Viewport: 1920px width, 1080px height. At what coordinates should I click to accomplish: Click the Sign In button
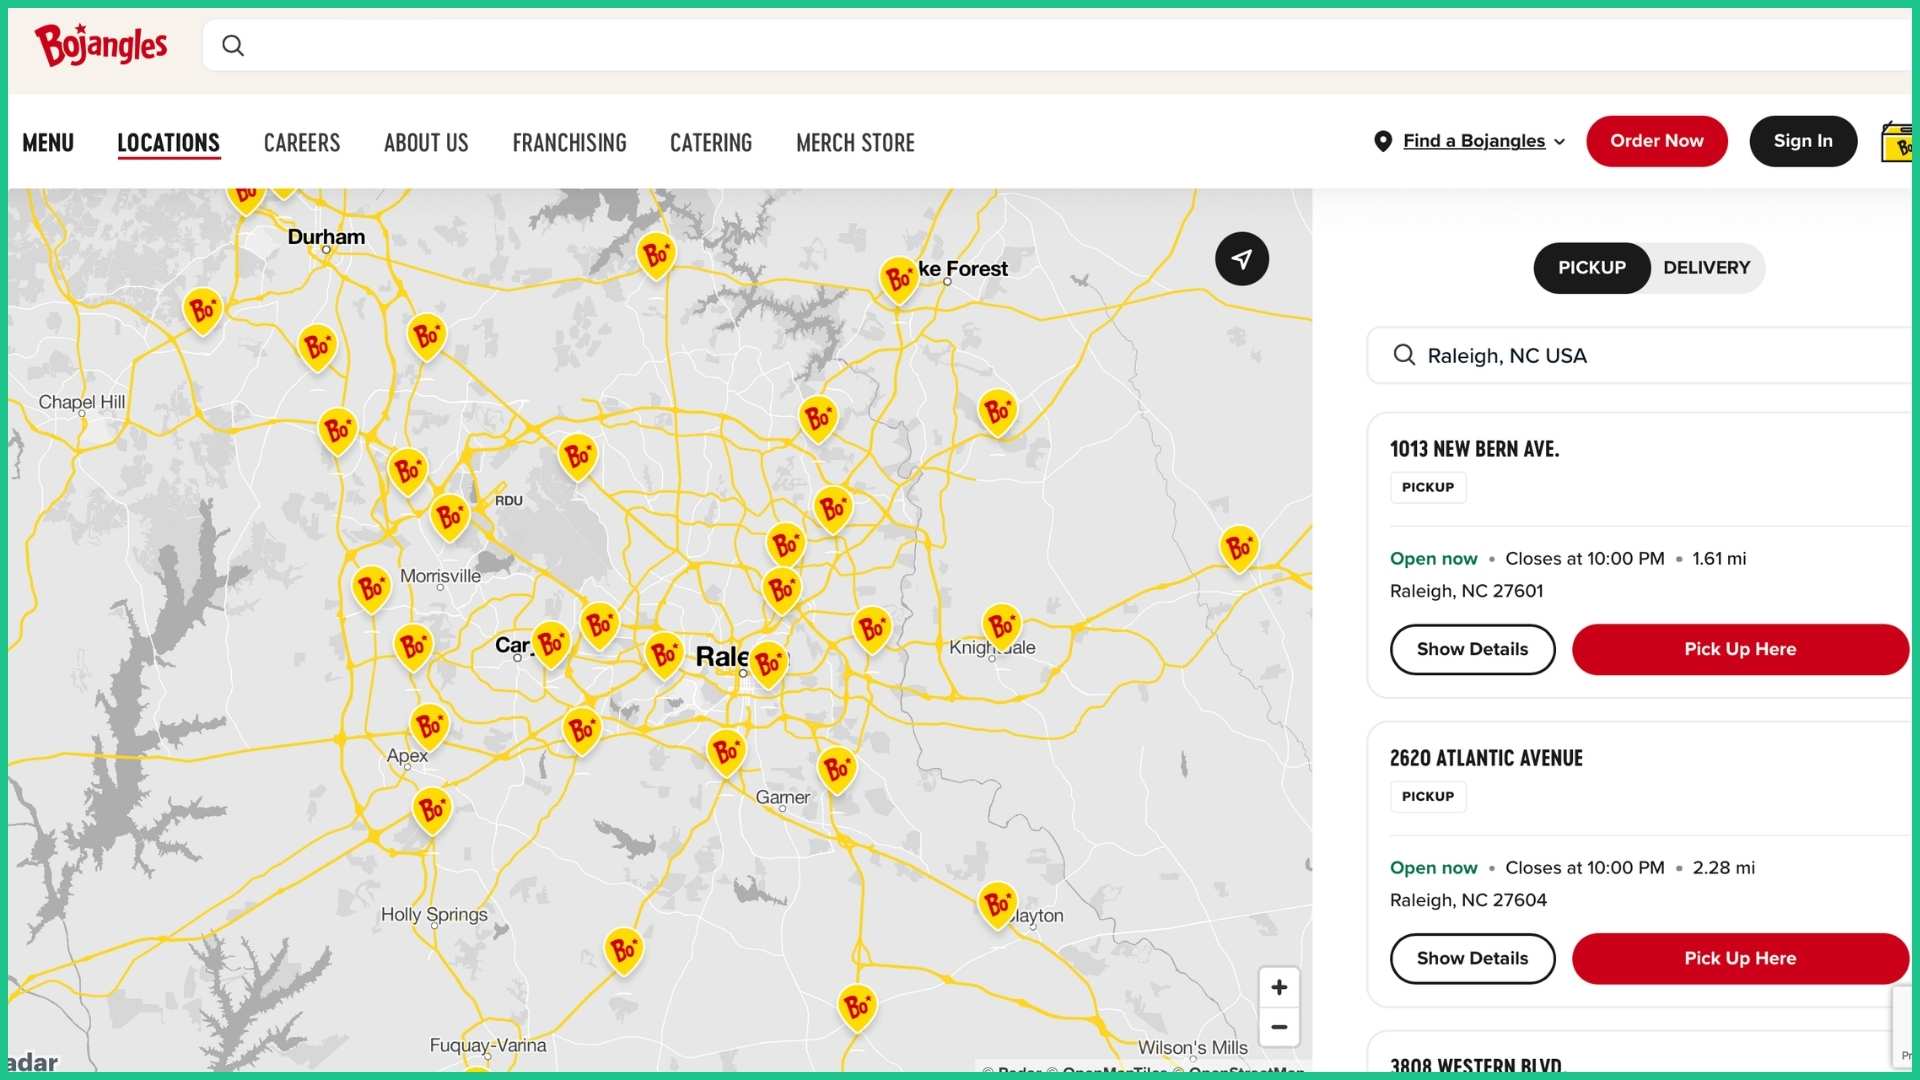pyautogui.click(x=1803, y=141)
